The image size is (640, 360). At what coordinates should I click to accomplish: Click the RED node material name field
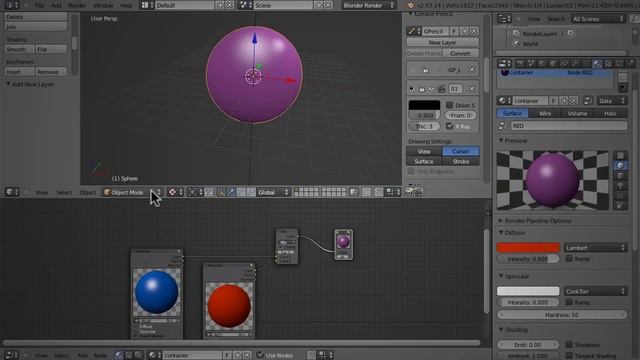[569, 126]
